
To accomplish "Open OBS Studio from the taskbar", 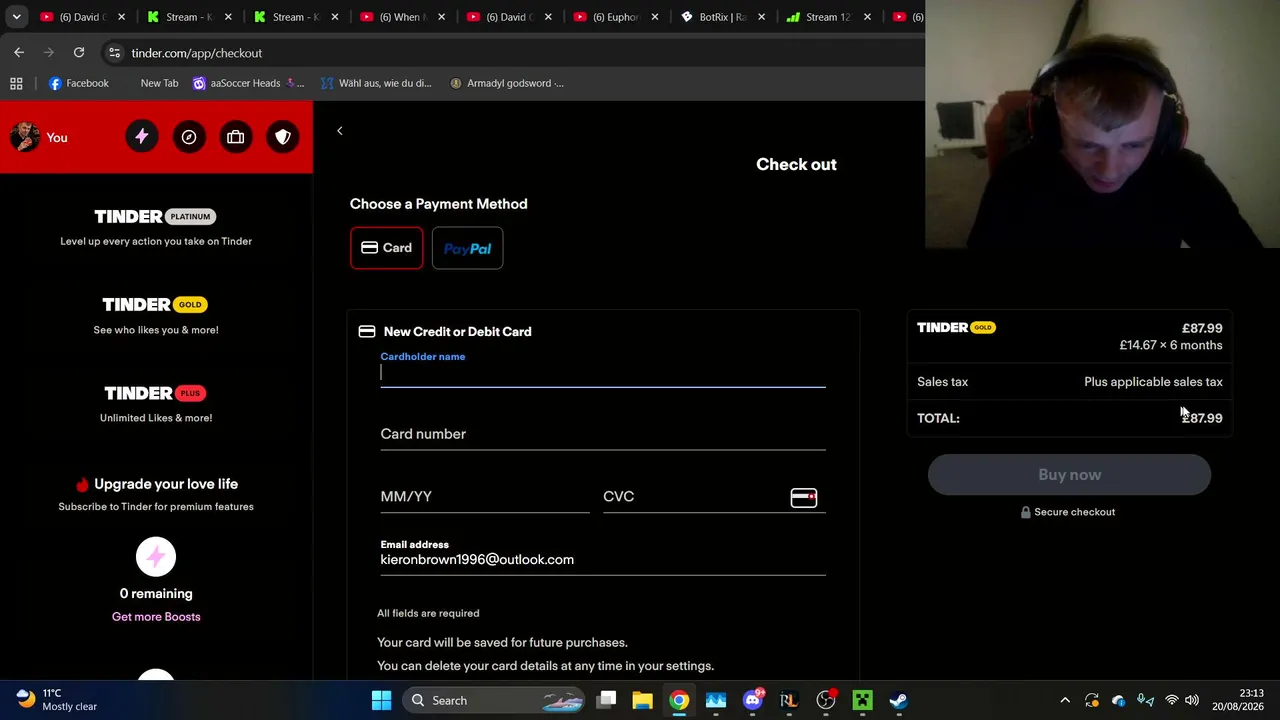I will (826, 700).
